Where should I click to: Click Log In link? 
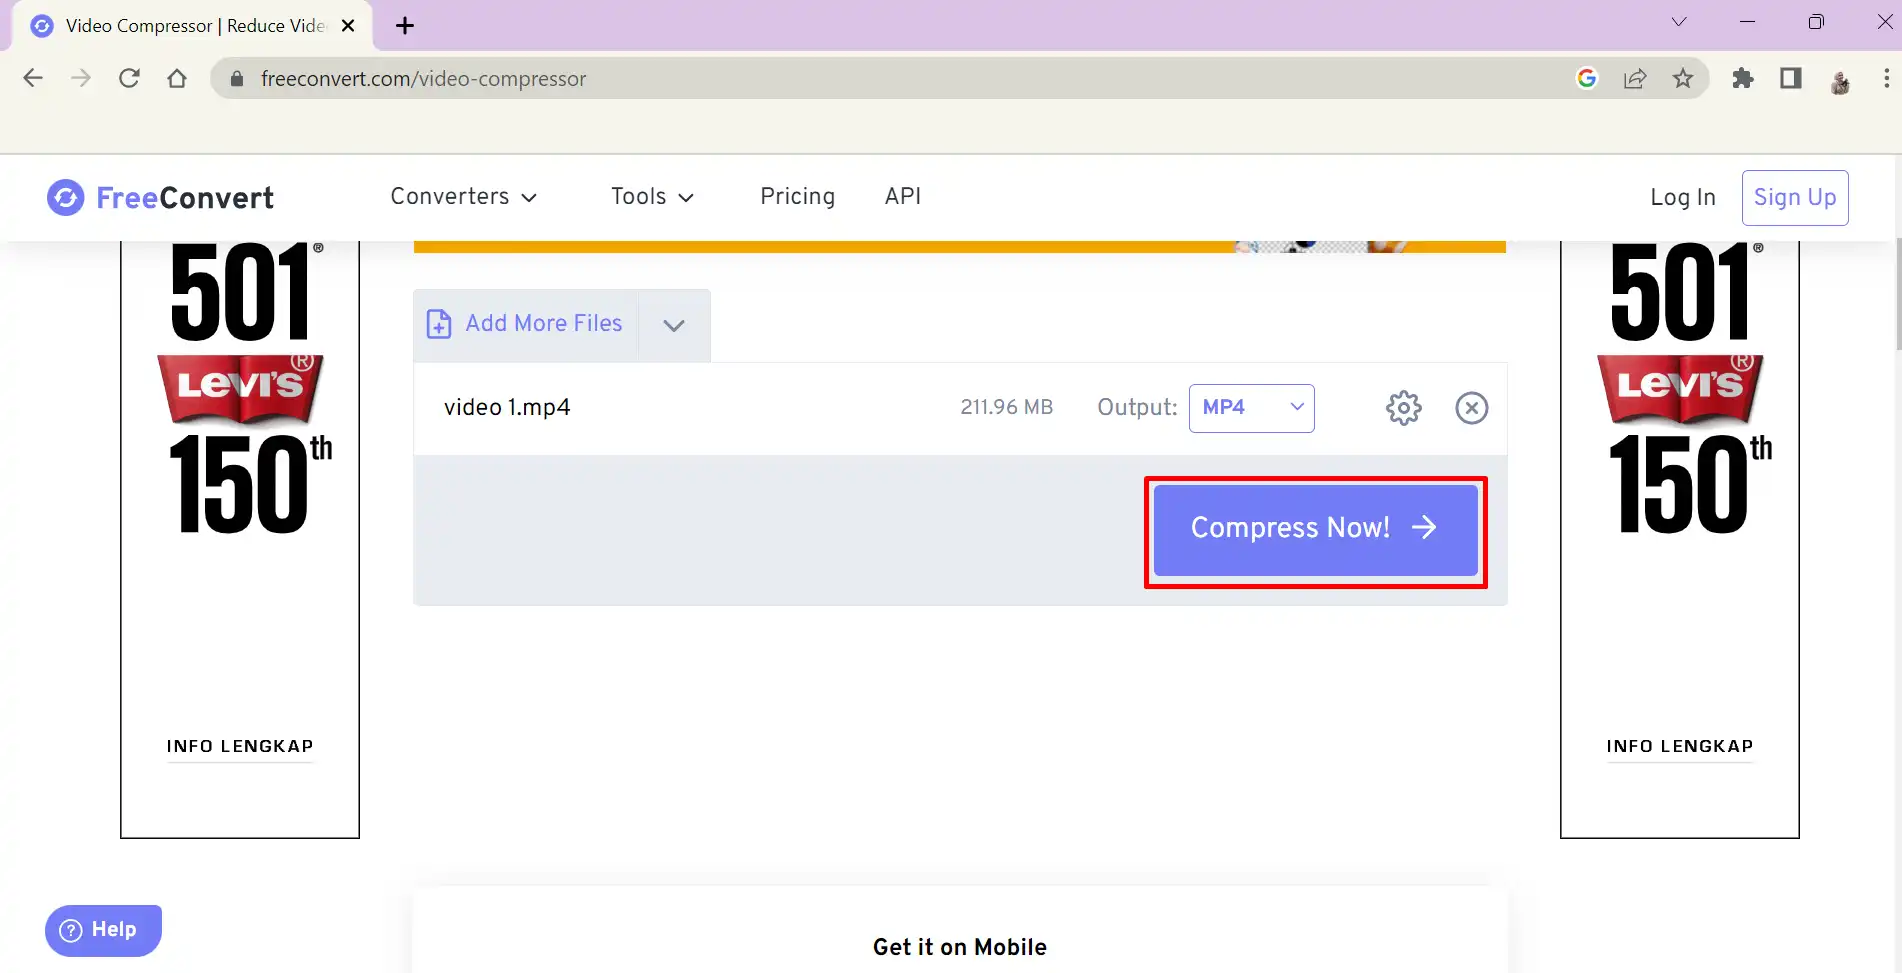tap(1682, 198)
